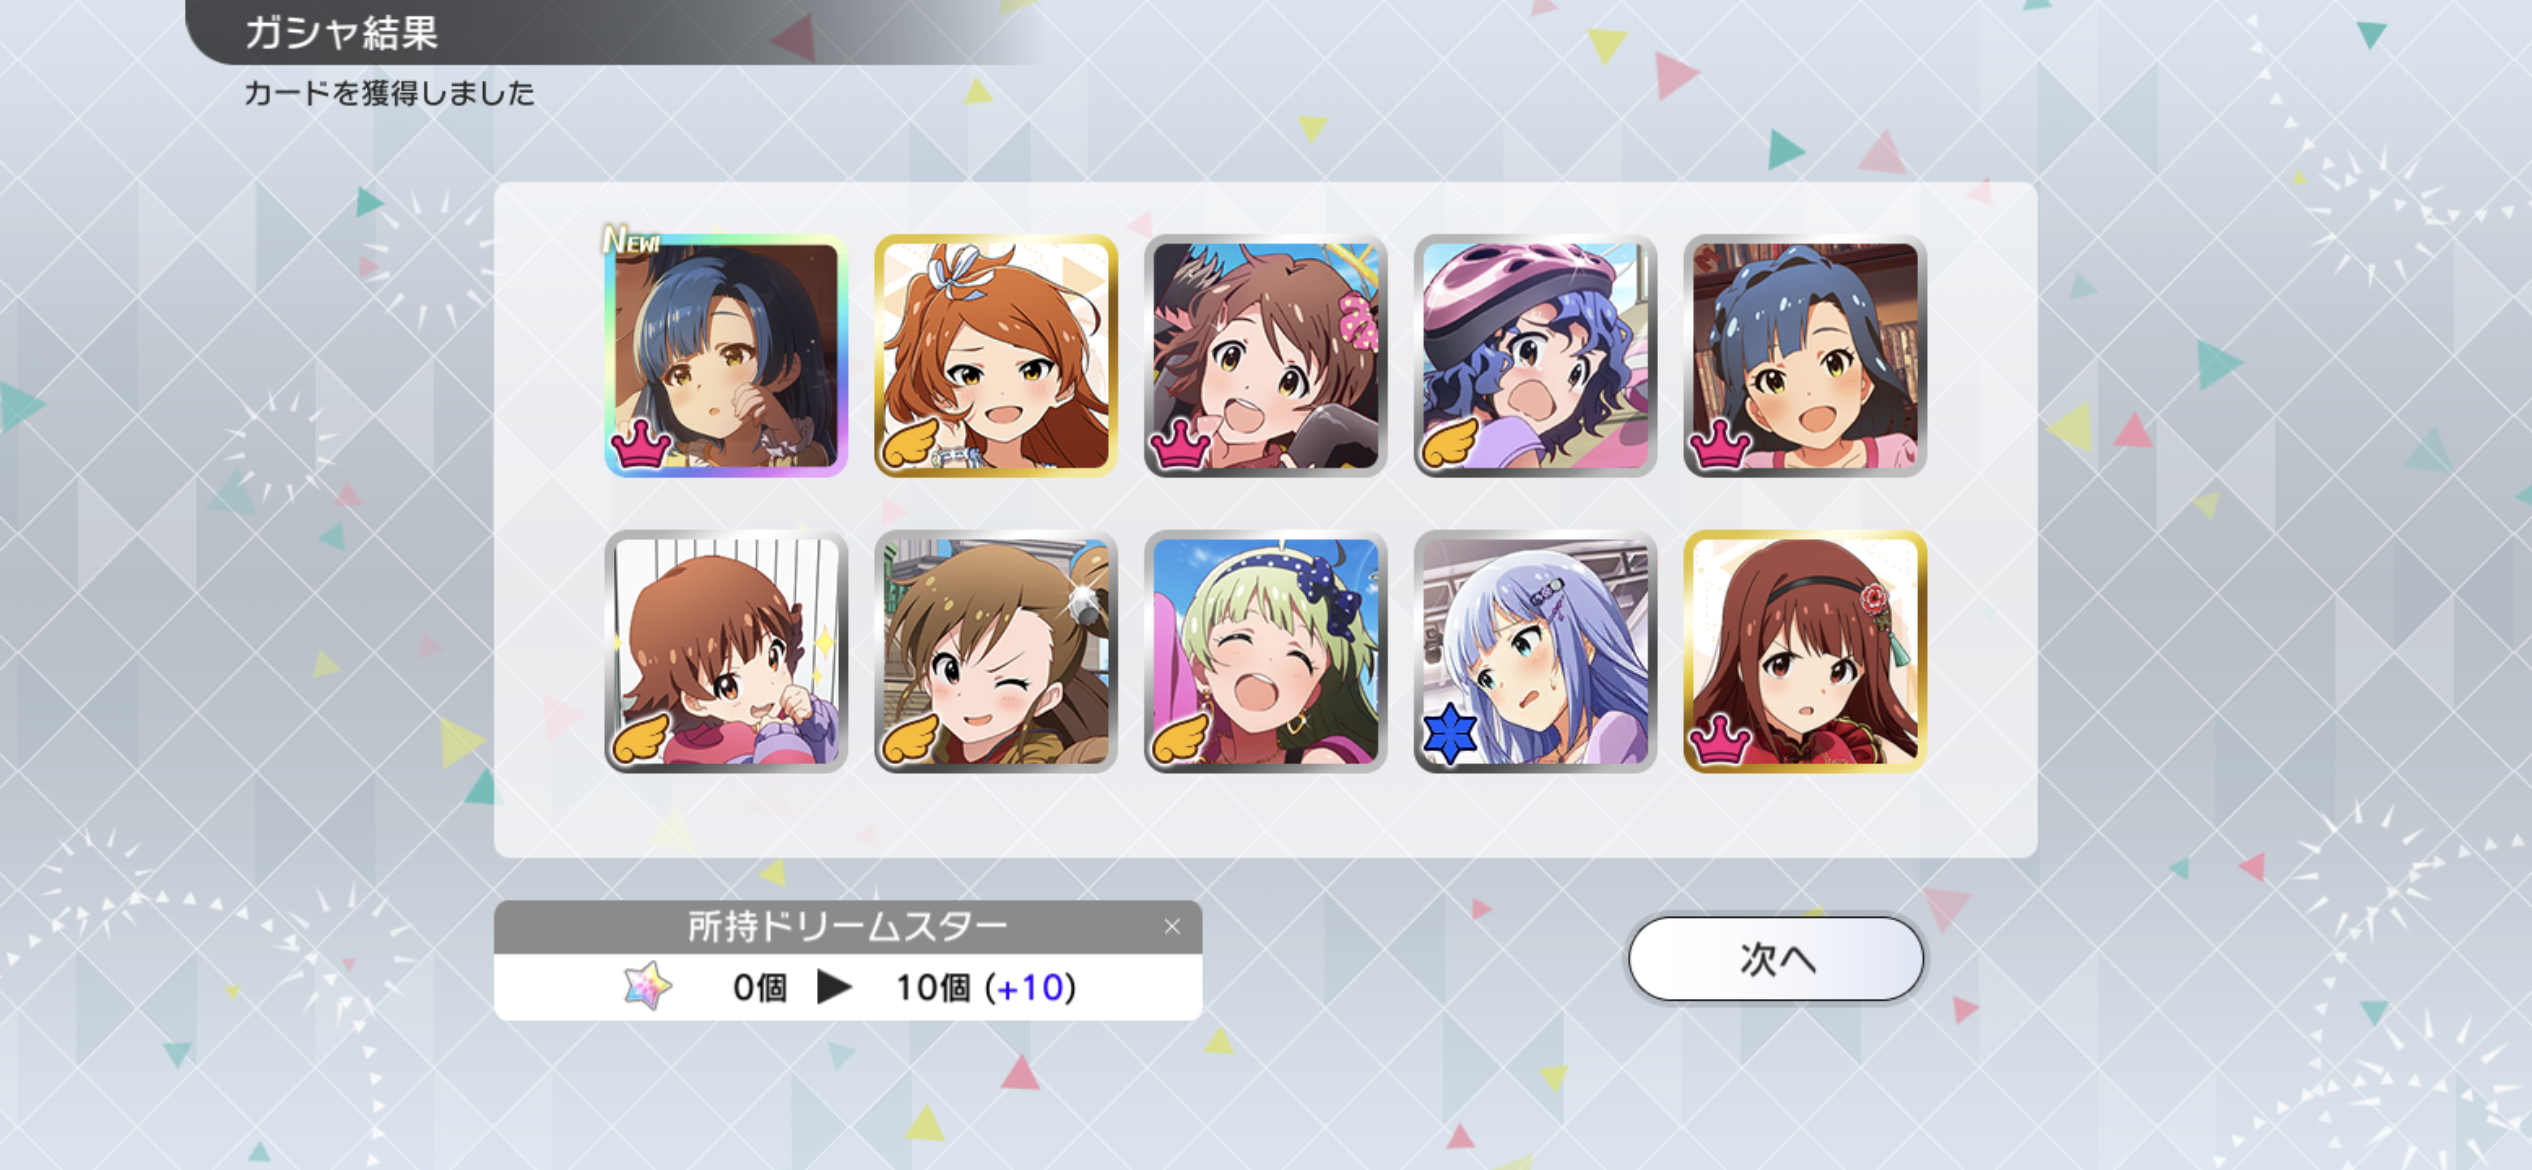Click the rainbow Dream Star icon
Screen dimensions: 2532x1170
click(648, 986)
